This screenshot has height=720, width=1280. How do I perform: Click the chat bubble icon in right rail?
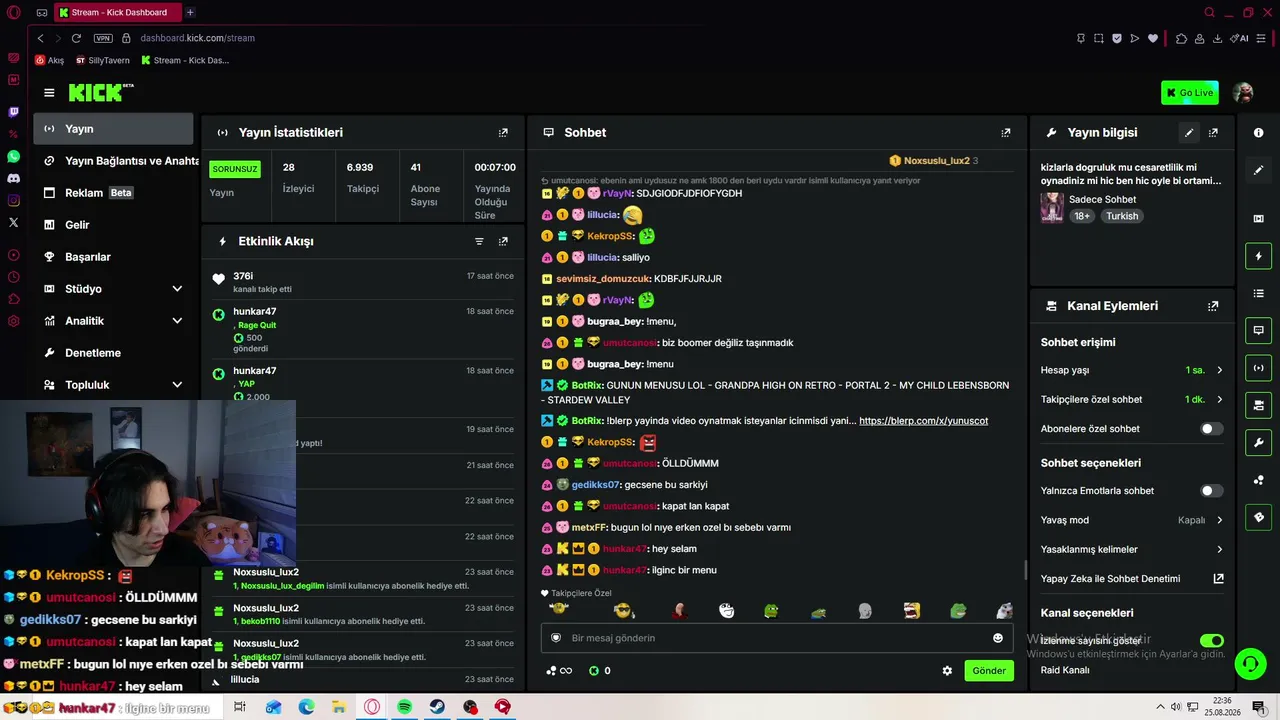click(x=1259, y=330)
